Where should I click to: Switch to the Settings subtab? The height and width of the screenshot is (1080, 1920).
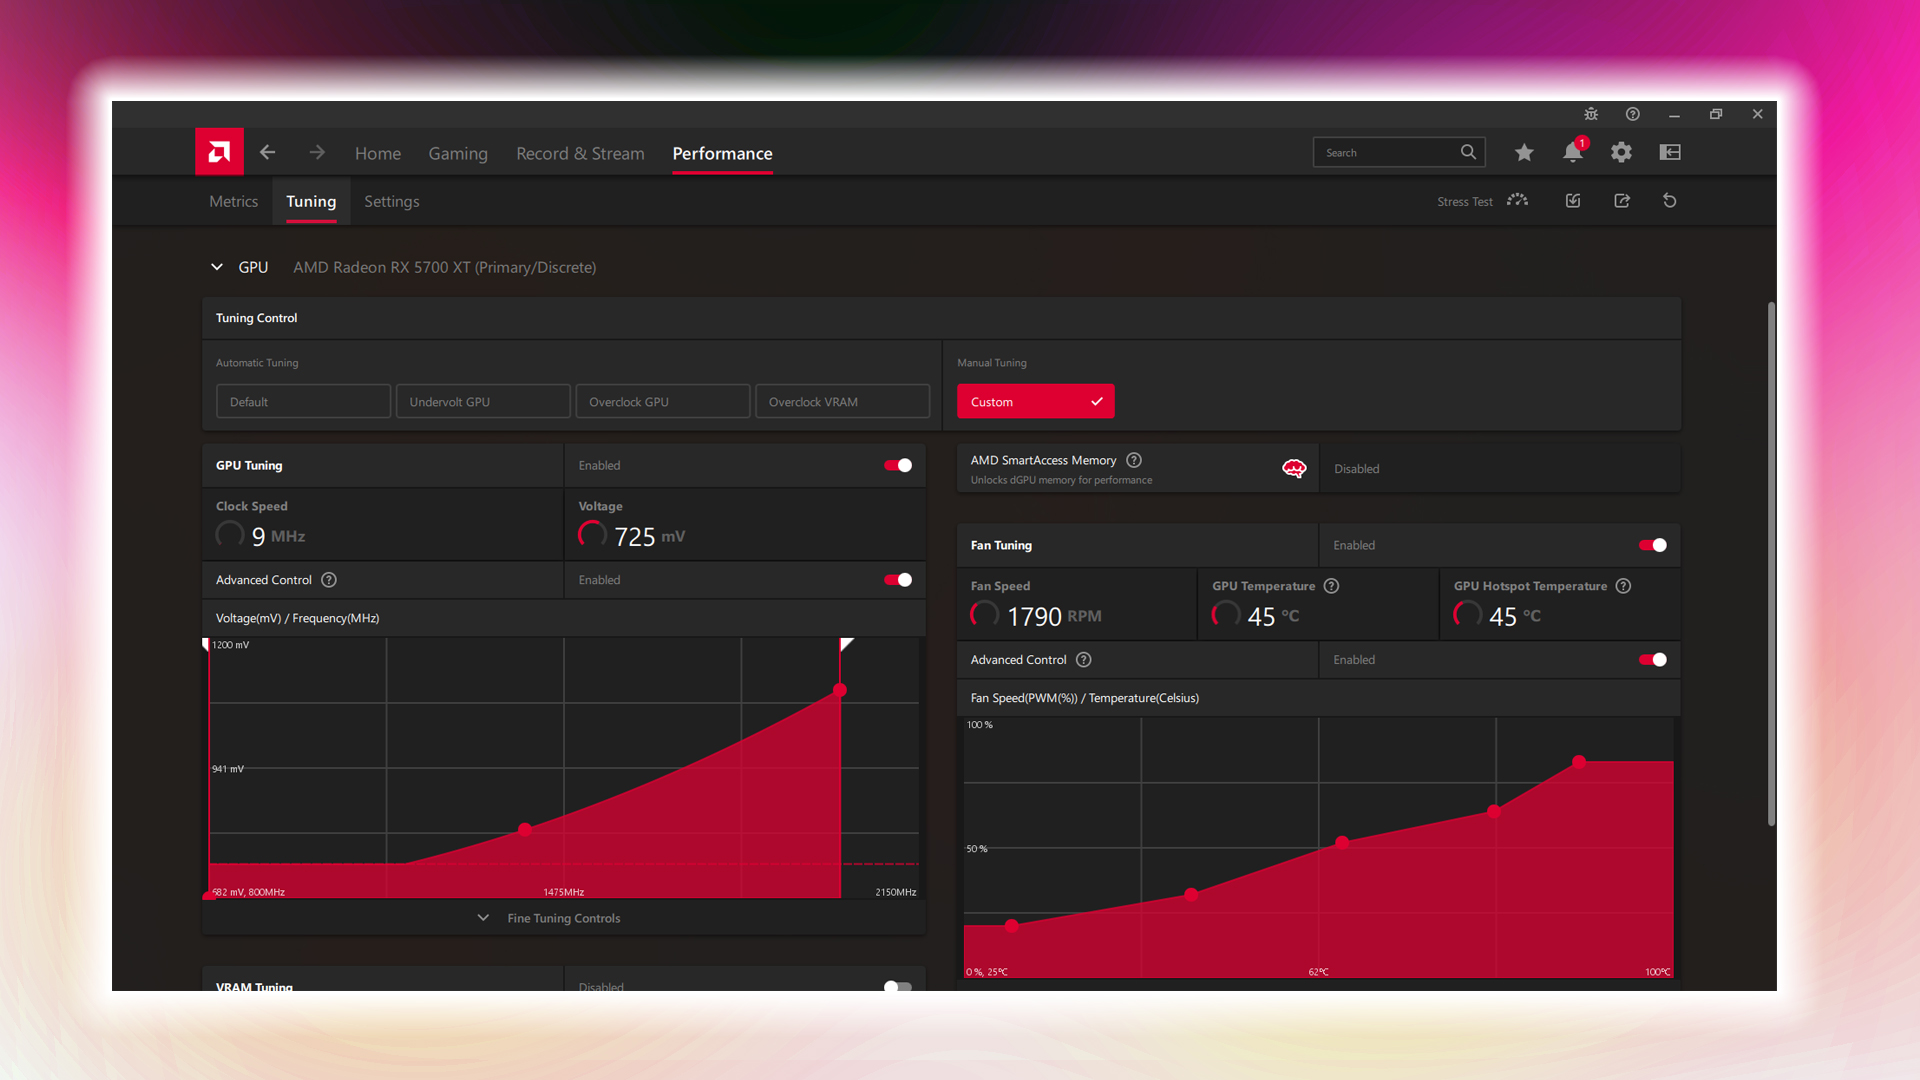click(392, 201)
